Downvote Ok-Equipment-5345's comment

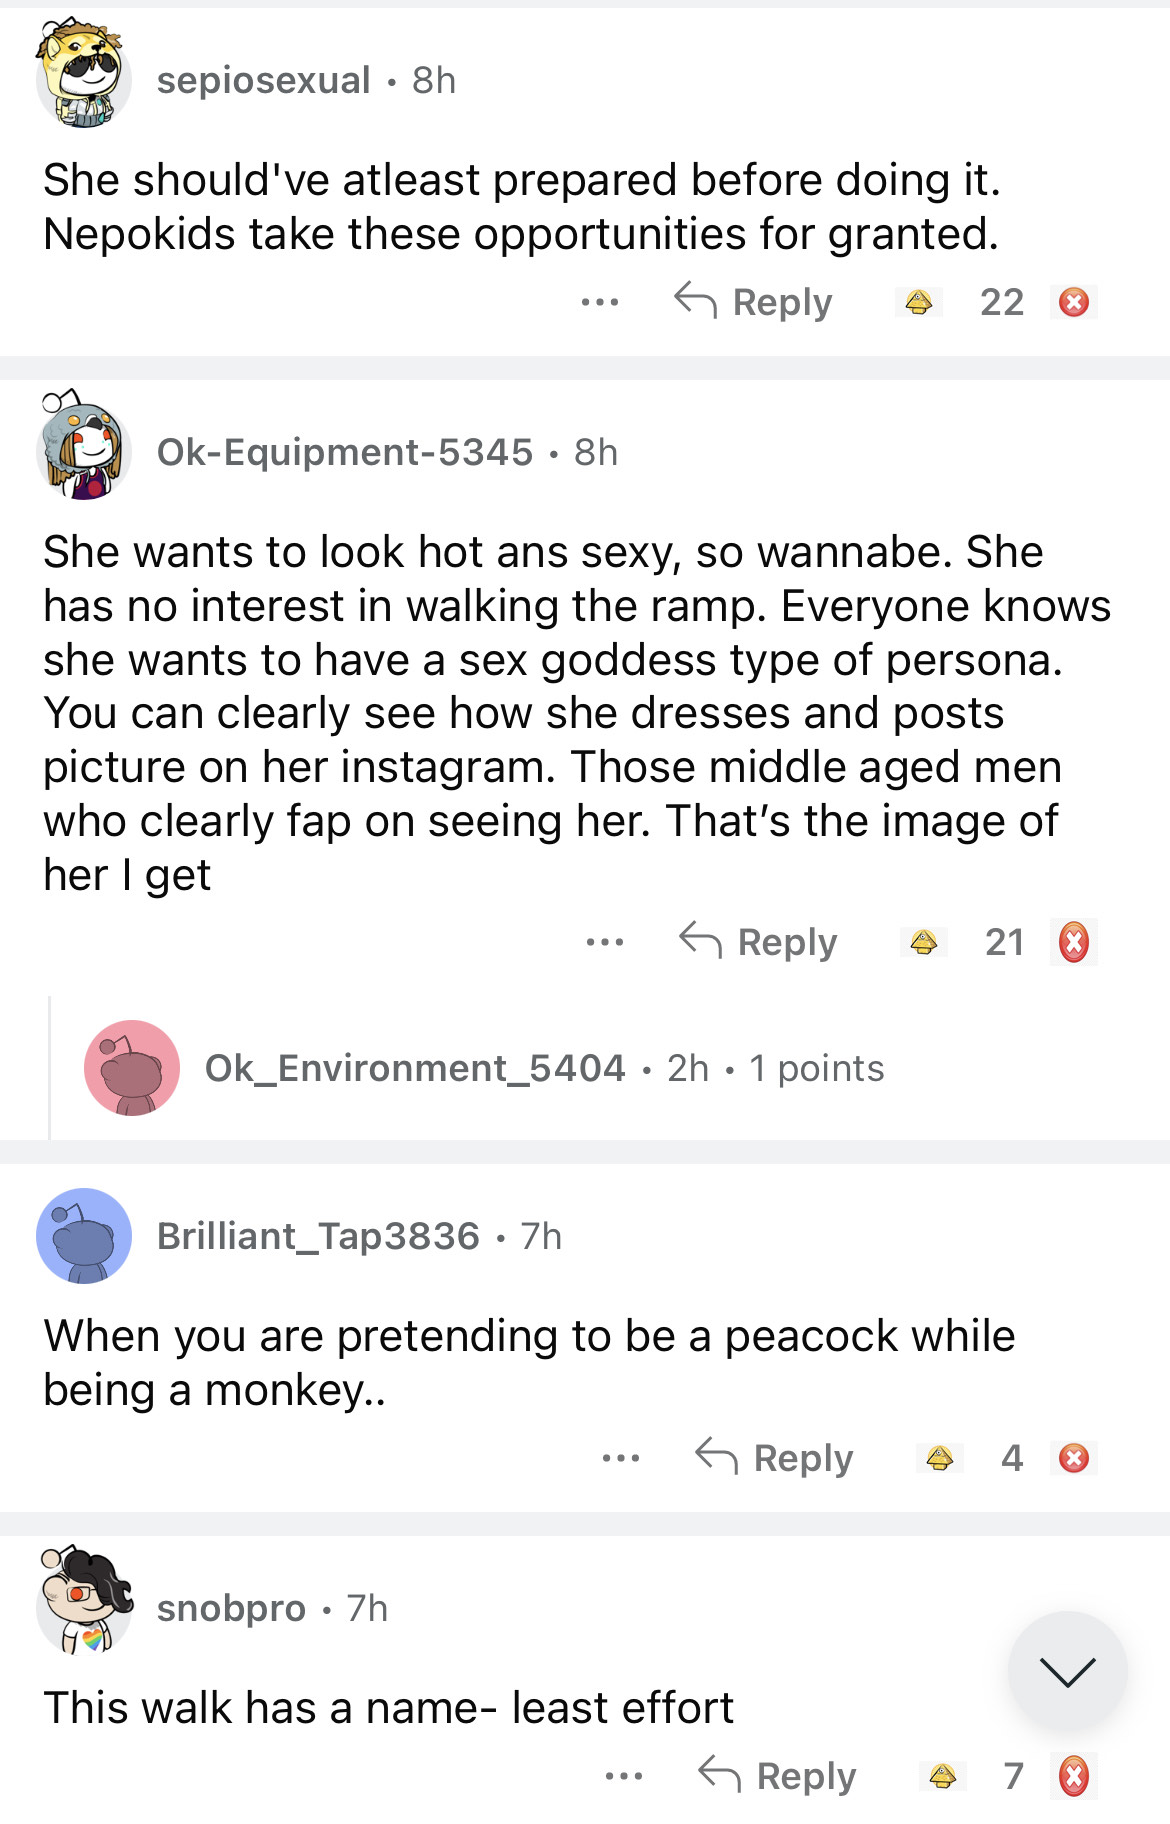[1074, 942]
